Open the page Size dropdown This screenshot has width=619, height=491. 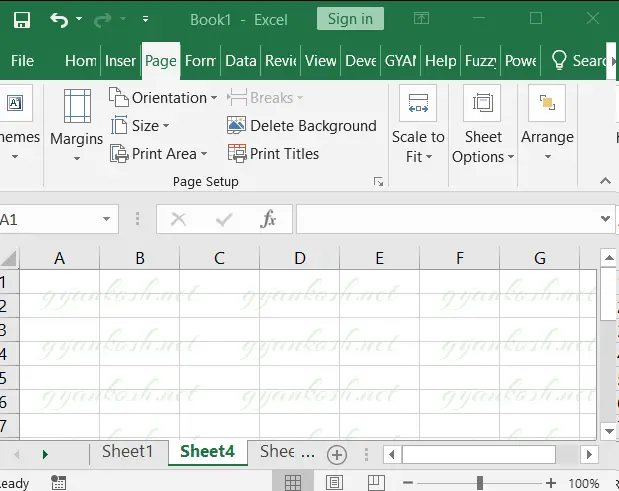point(140,126)
